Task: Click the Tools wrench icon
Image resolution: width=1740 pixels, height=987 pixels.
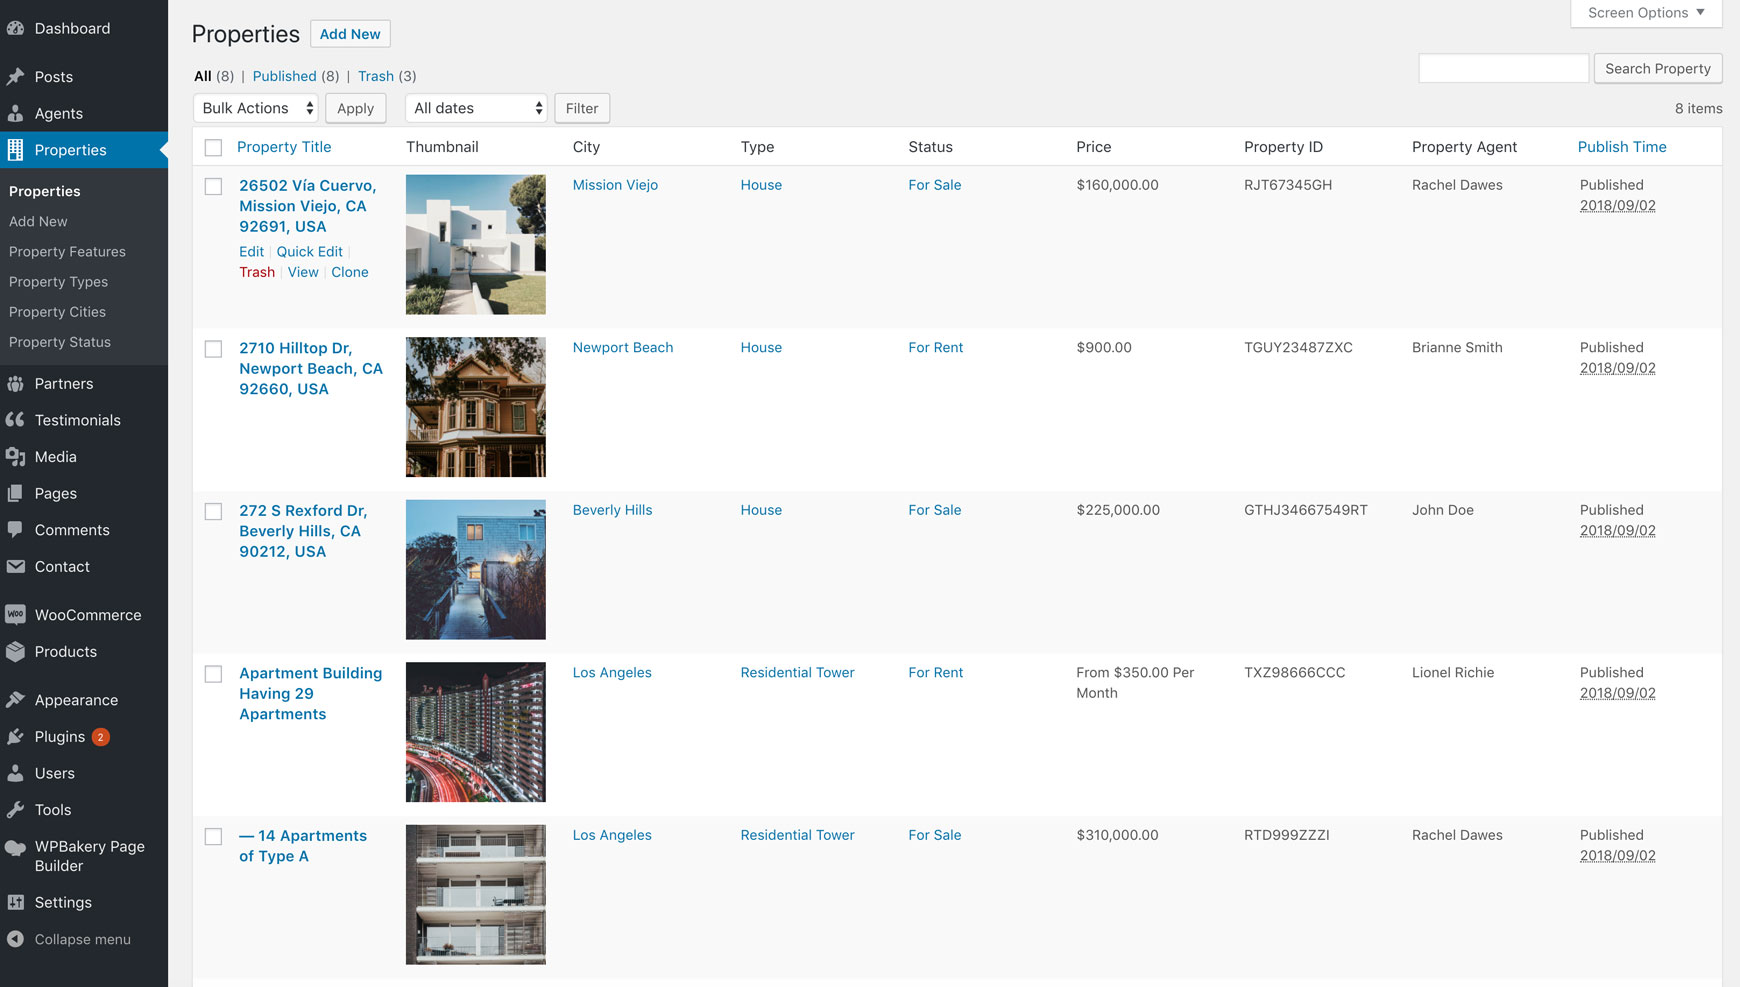Action: 15,810
